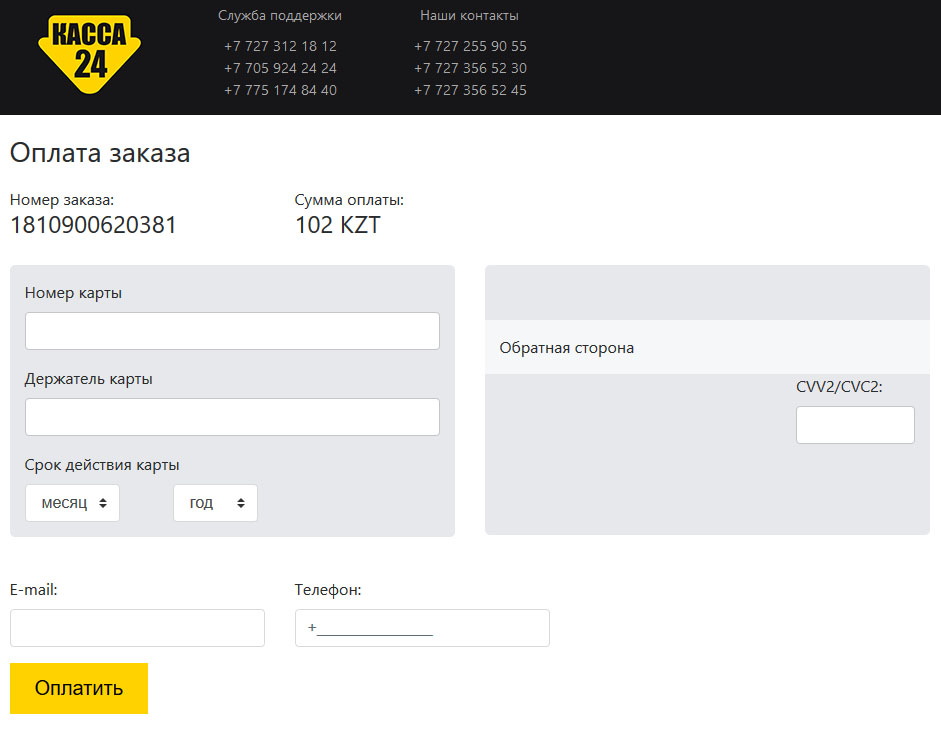Select the CVV2/CVC2 entry box
Screen dimensions: 941x729
(x=854, y=424)
